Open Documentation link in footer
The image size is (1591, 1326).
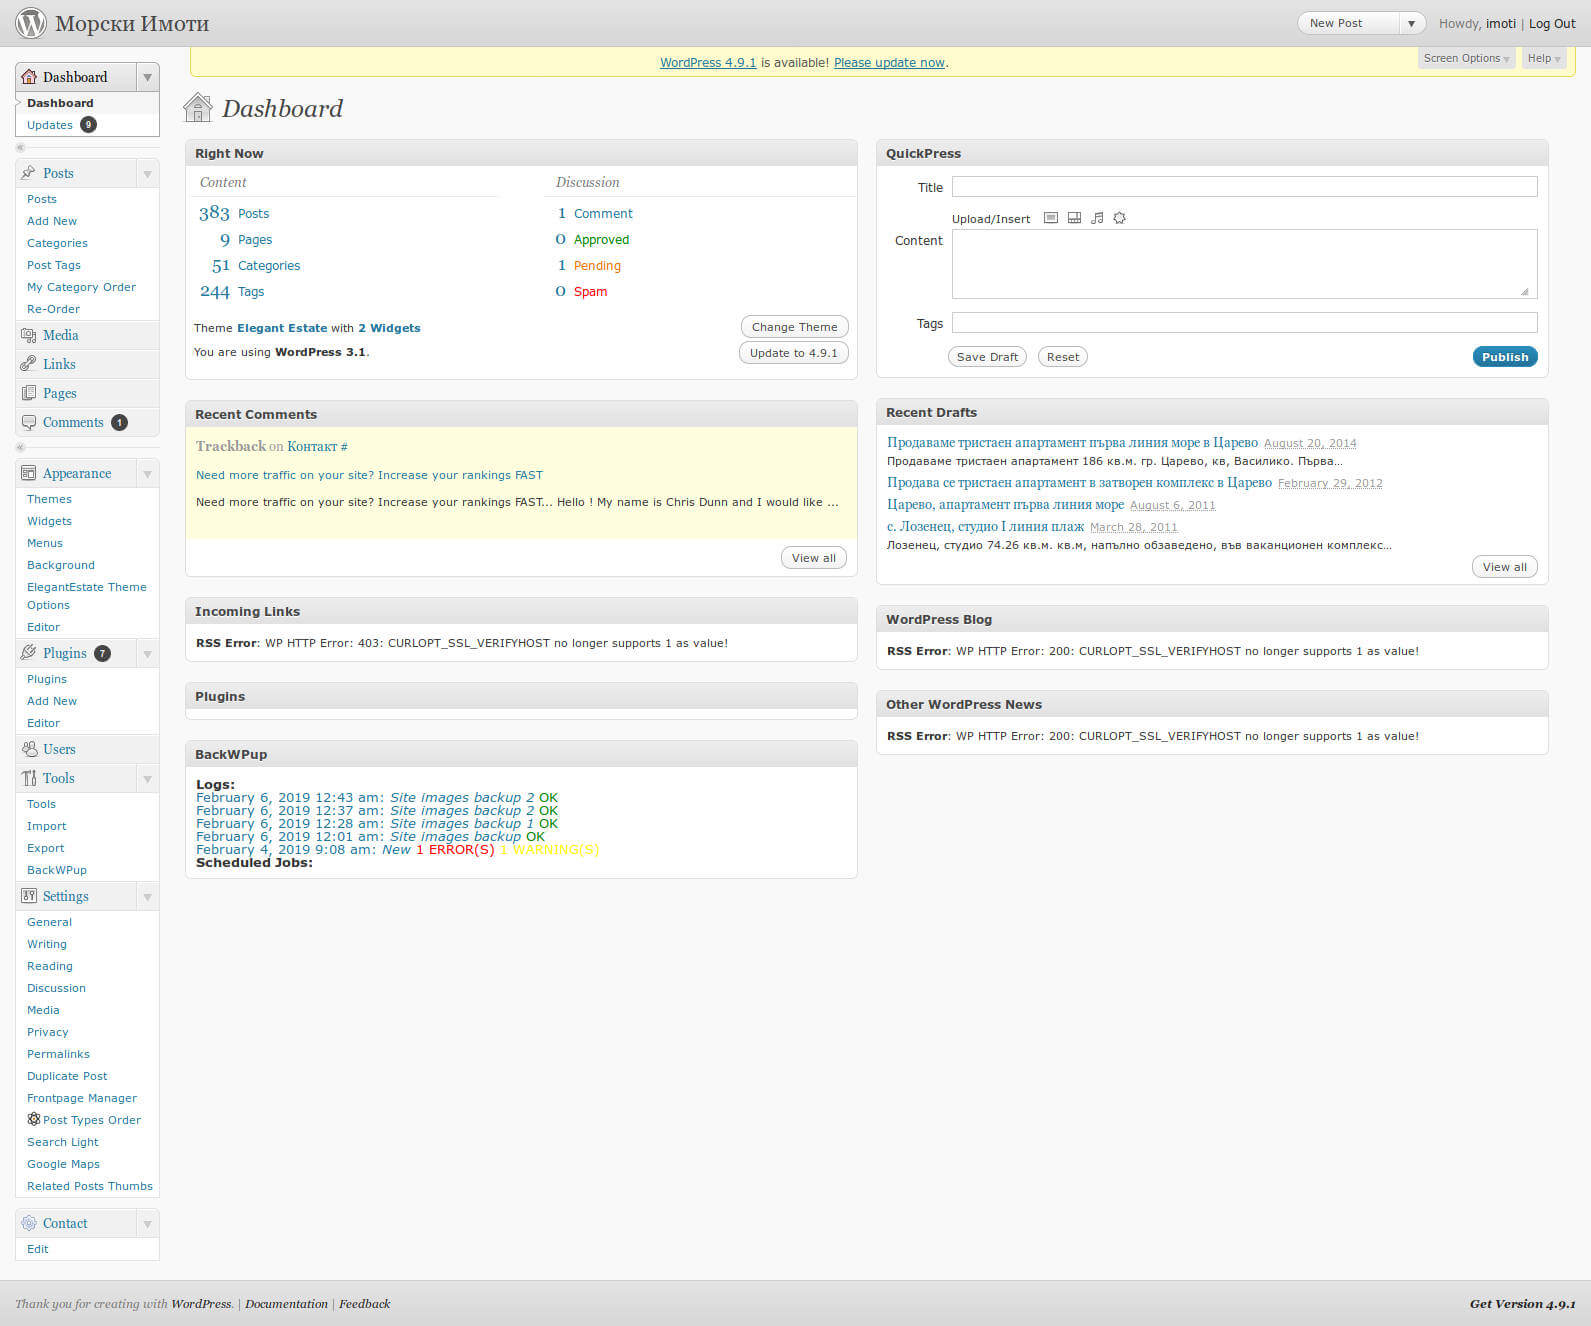(286, 1304)
